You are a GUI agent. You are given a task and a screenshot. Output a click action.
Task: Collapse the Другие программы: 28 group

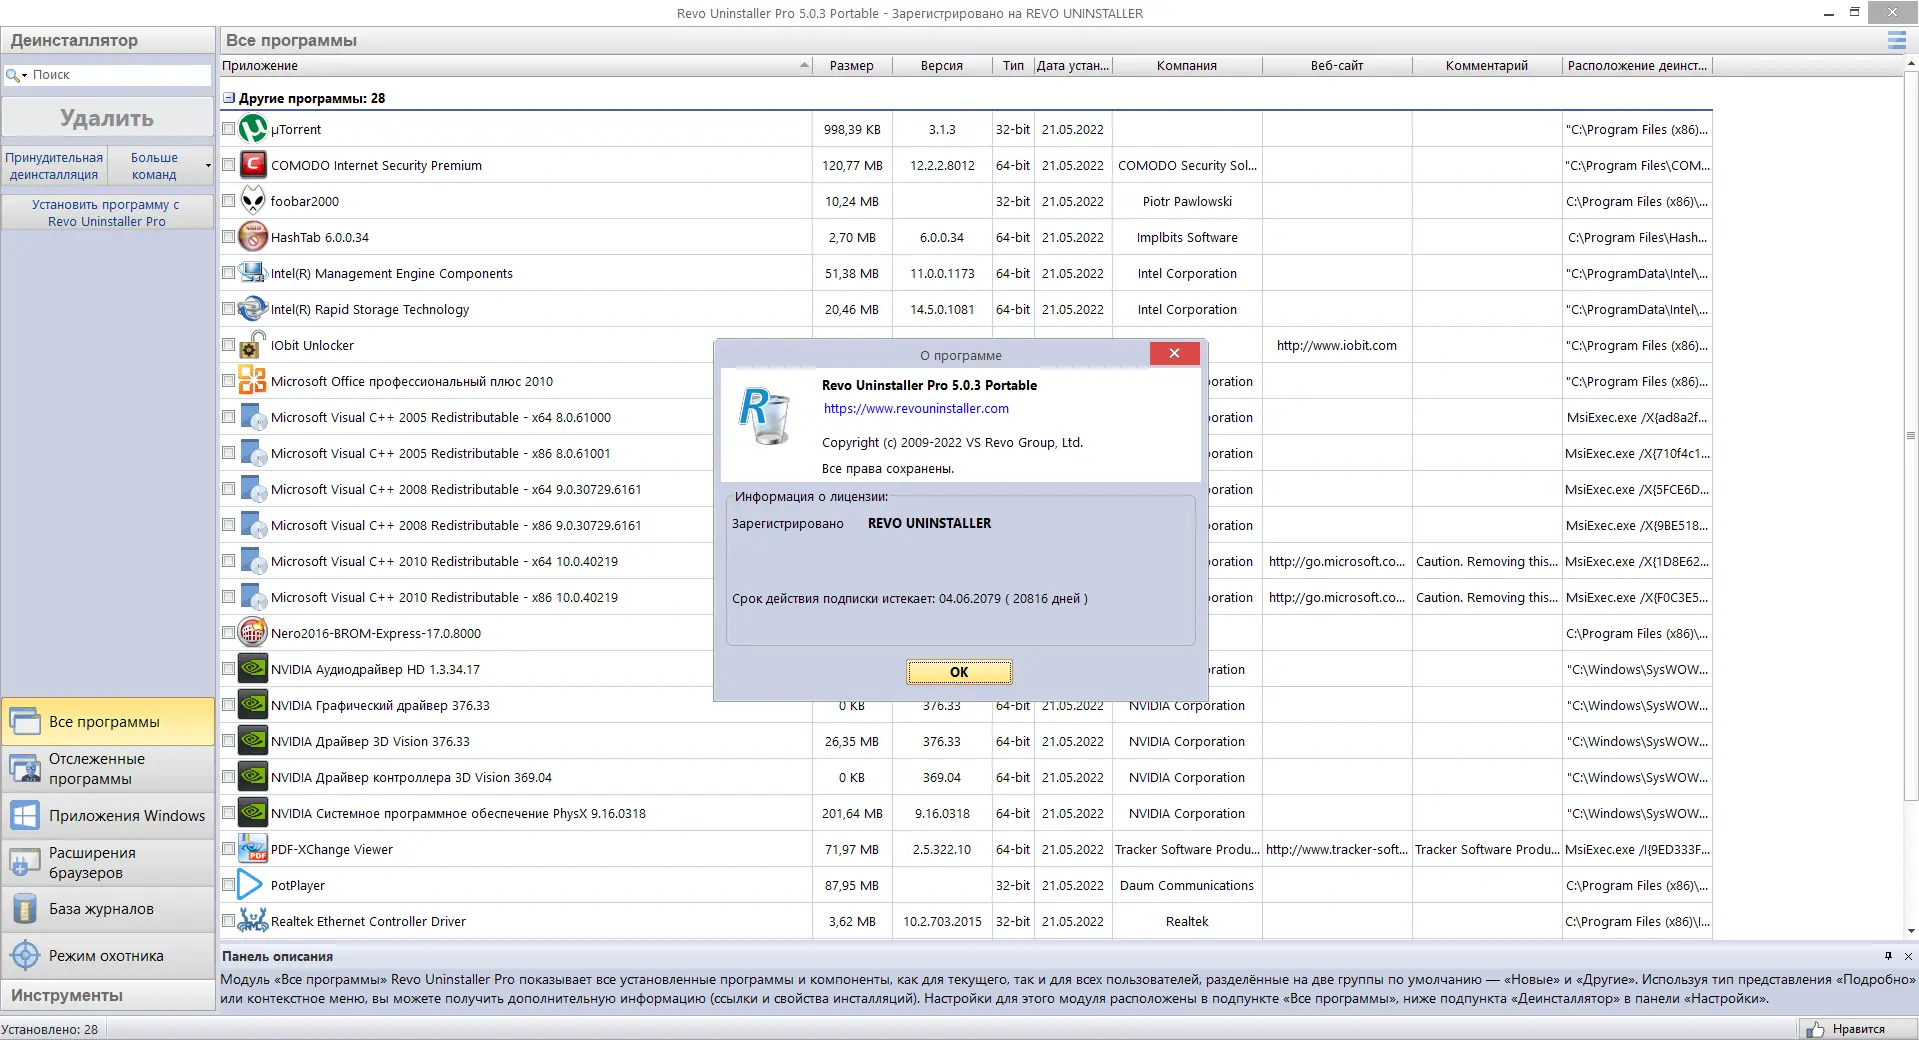(x=229, y=98)
